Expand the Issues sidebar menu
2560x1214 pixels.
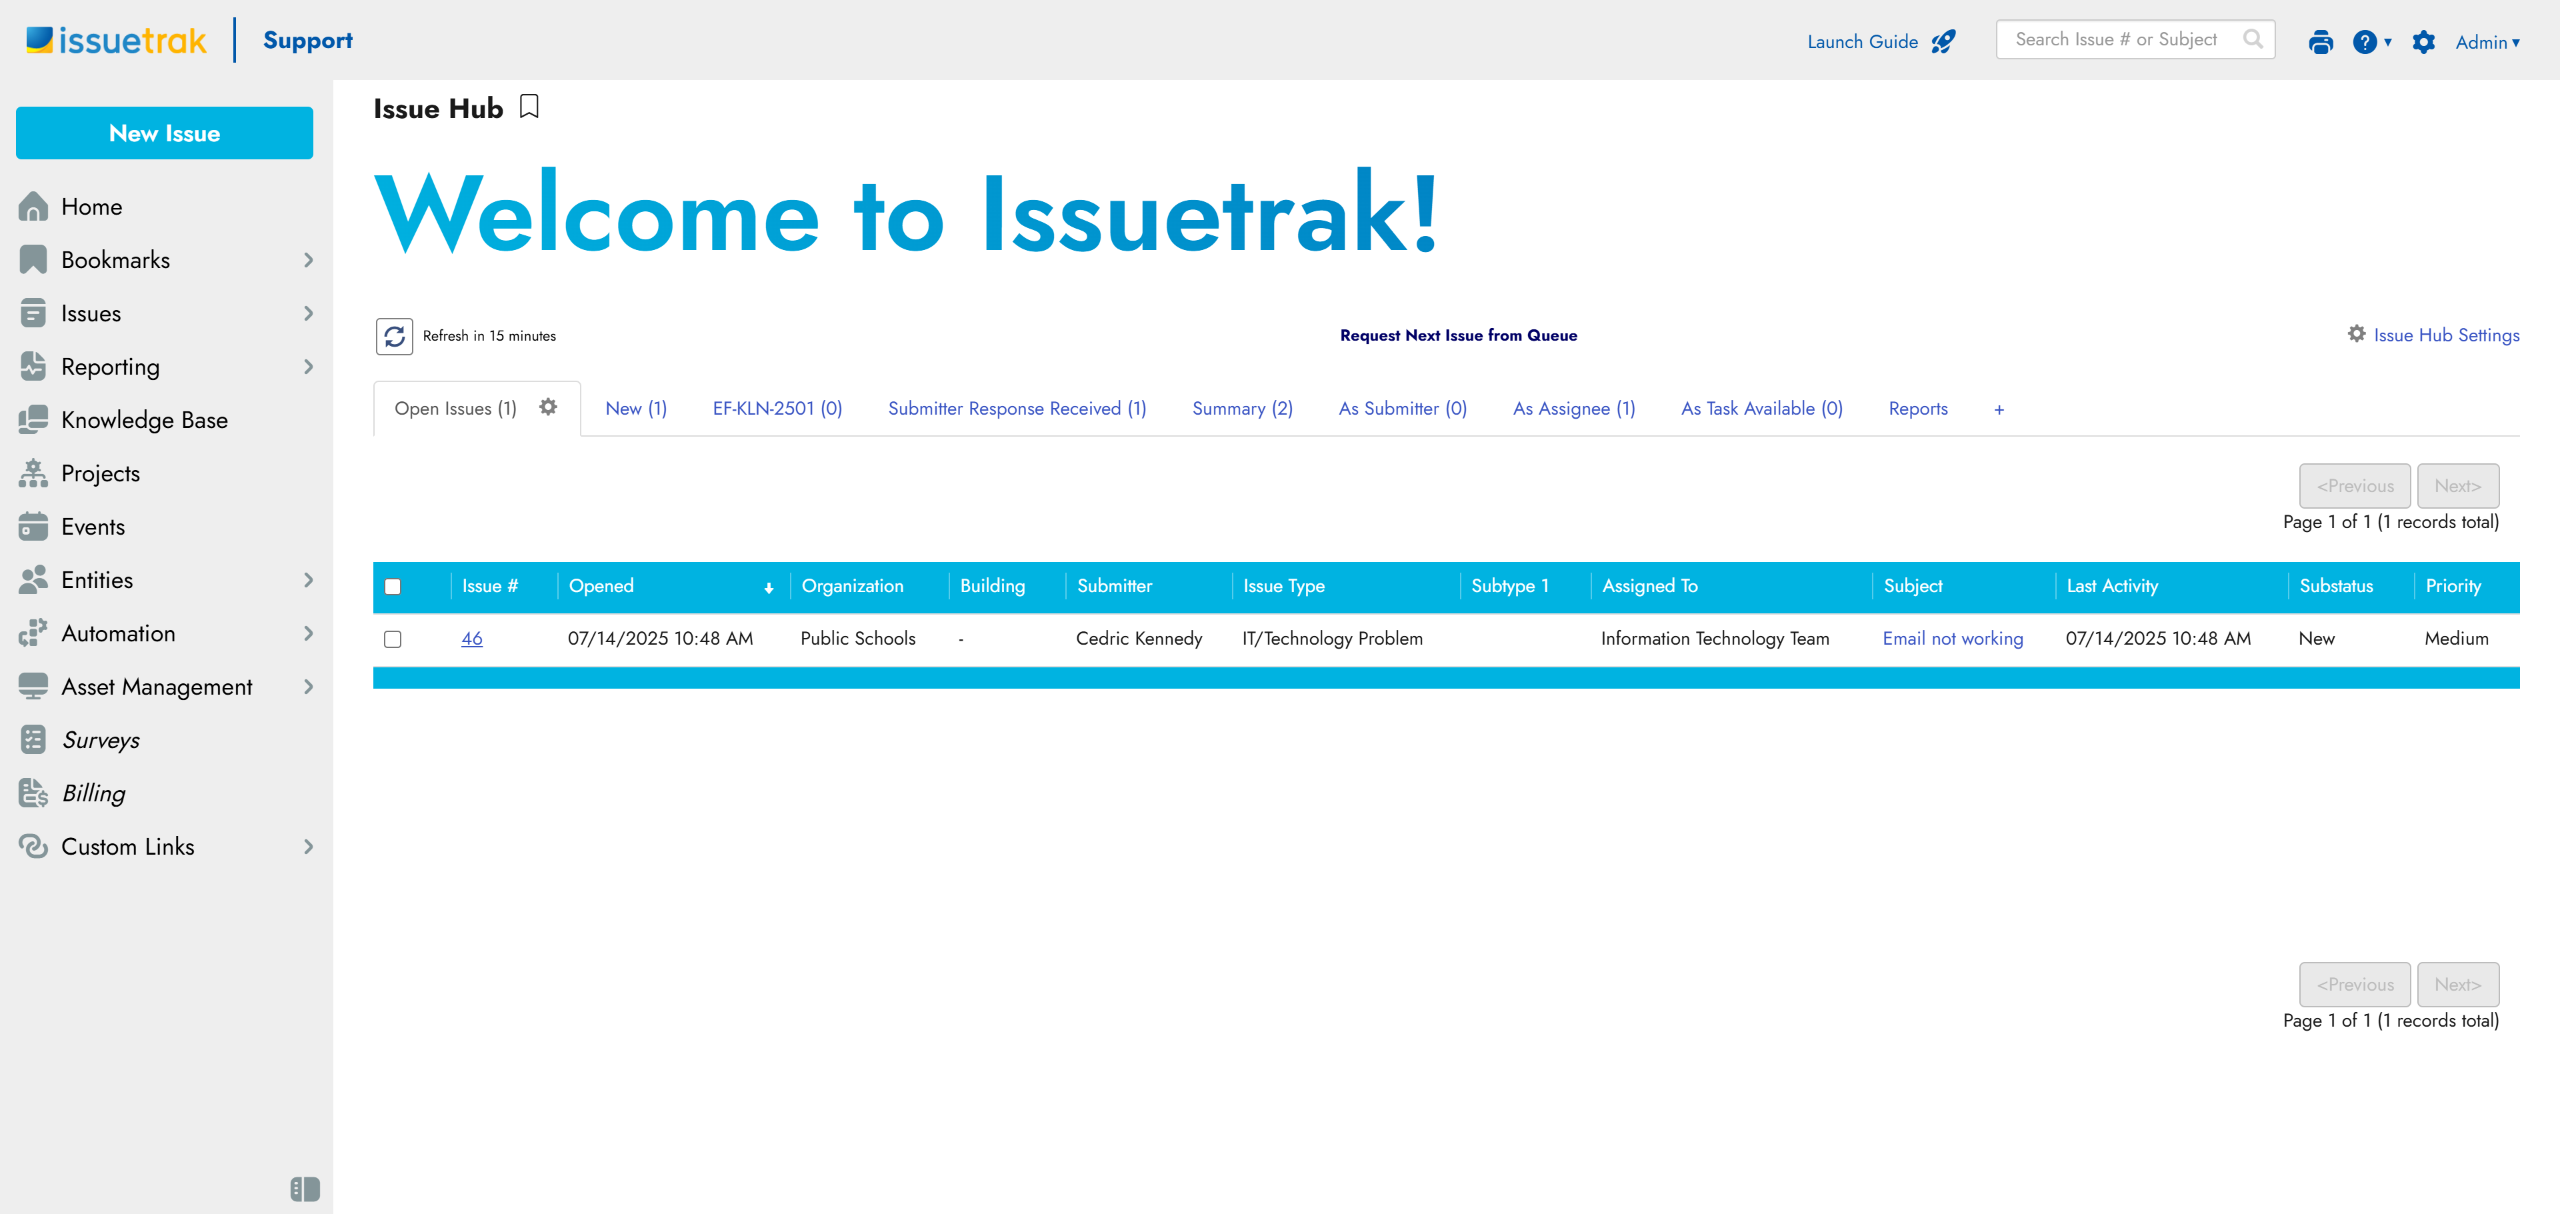tap(308, 313)
